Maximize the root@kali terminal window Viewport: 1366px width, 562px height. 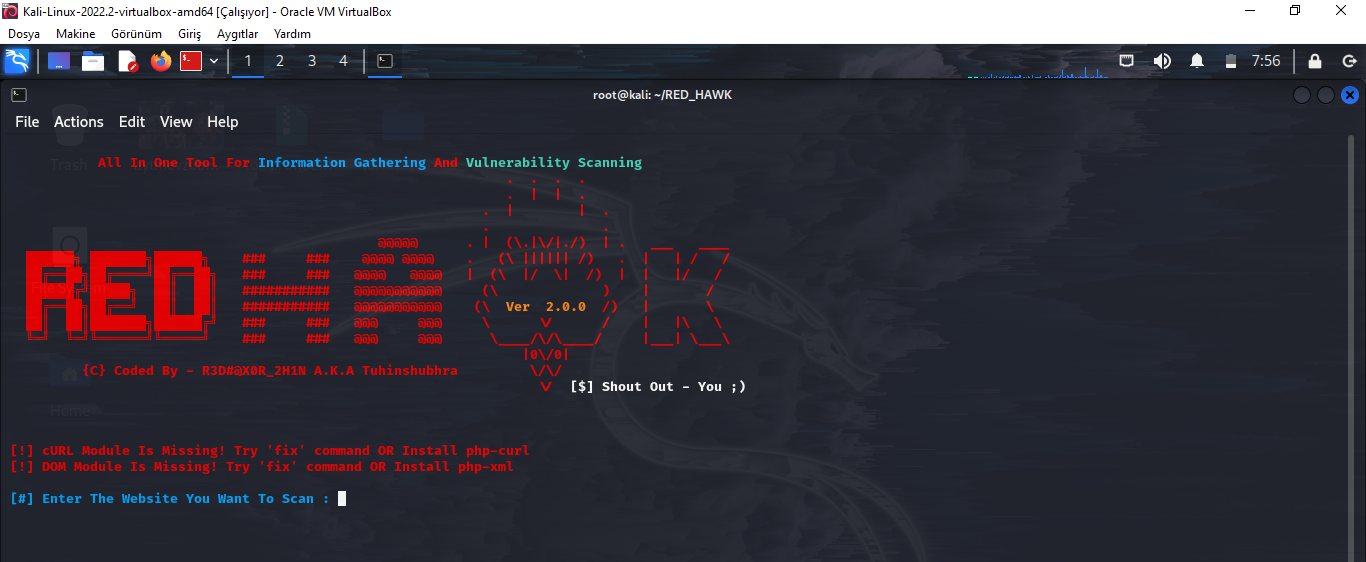tap(1326, 95)
